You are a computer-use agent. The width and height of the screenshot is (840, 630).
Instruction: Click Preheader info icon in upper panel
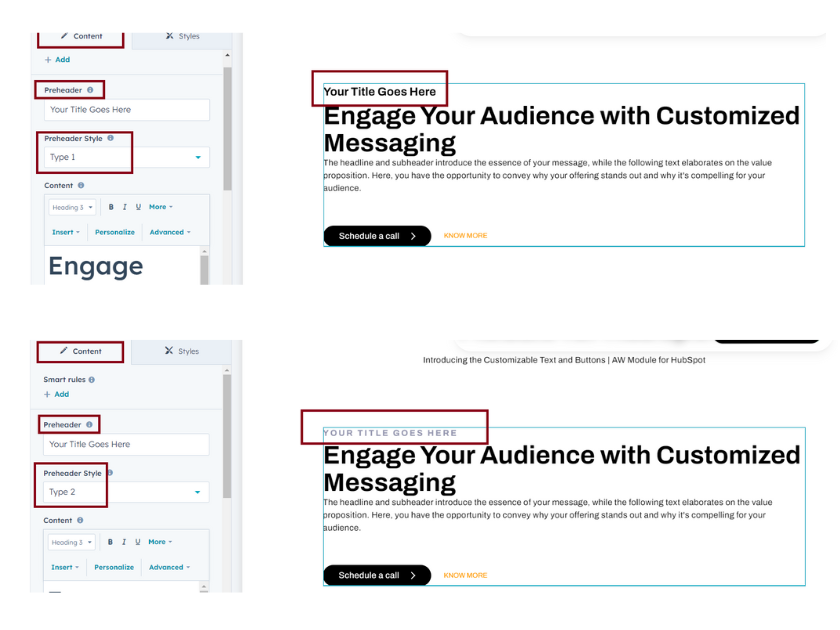click(90, 90)
